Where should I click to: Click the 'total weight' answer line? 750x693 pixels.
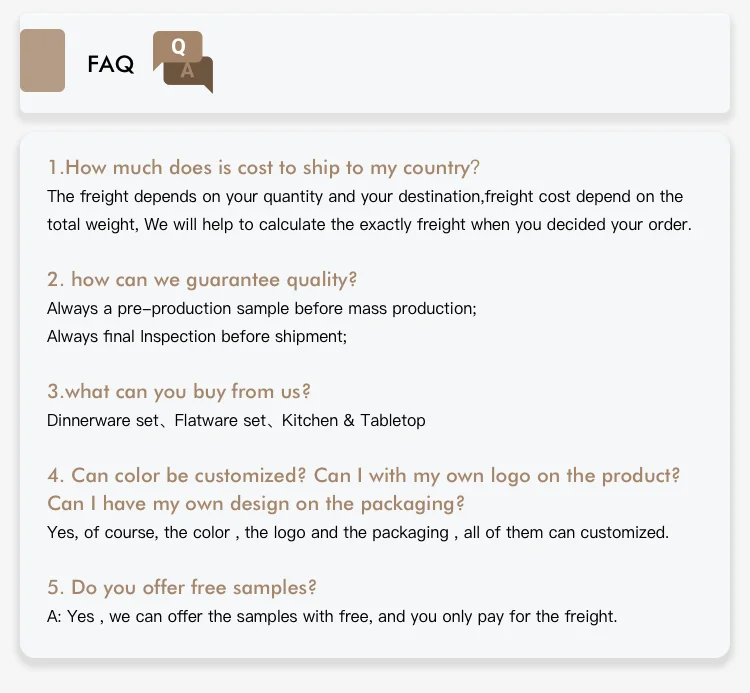[x=369, y=225]
